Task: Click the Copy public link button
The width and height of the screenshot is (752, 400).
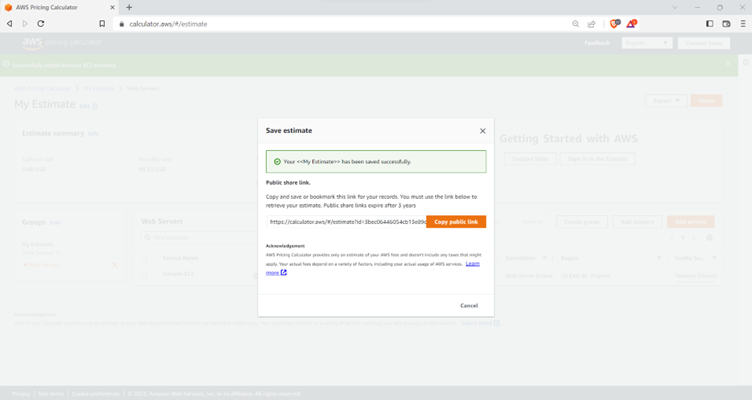Action: pos(456,221)
